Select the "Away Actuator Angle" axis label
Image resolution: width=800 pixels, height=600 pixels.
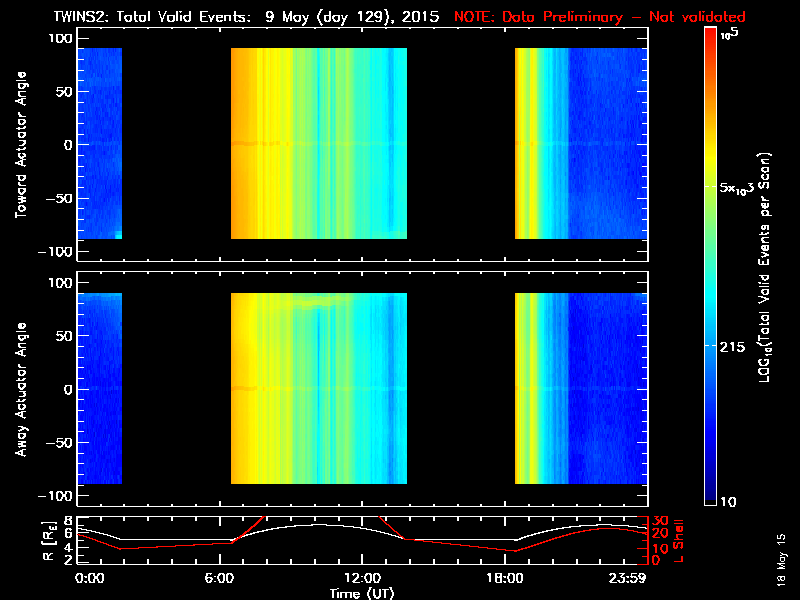coord(21,389)
